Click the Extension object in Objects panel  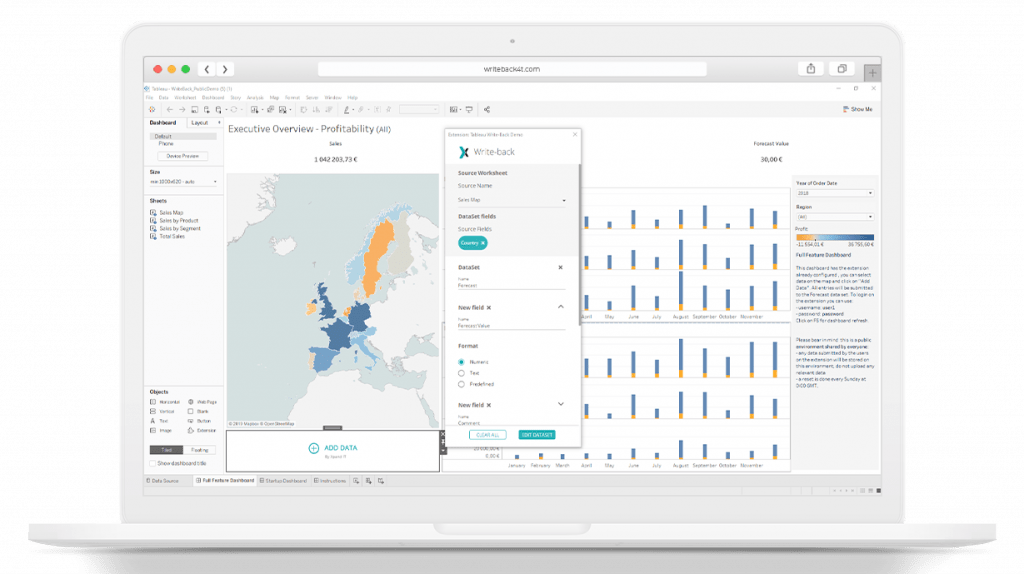point(202,431)
